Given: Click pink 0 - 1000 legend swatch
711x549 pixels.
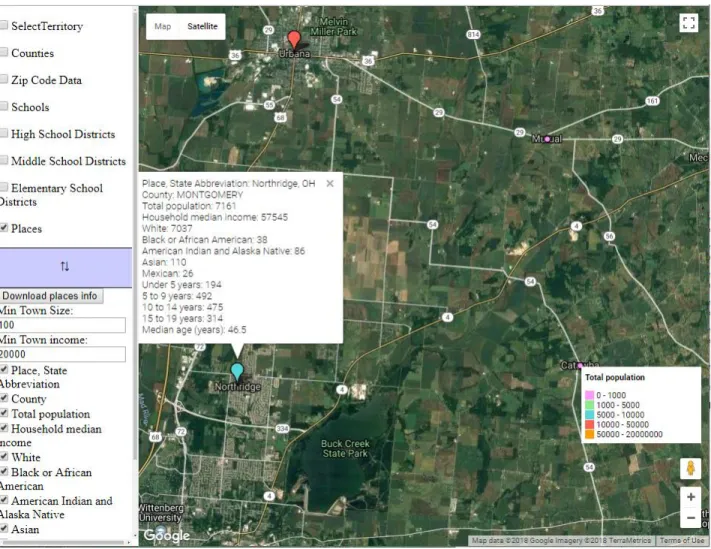Looking at the screenshot, I should point(589,395).
